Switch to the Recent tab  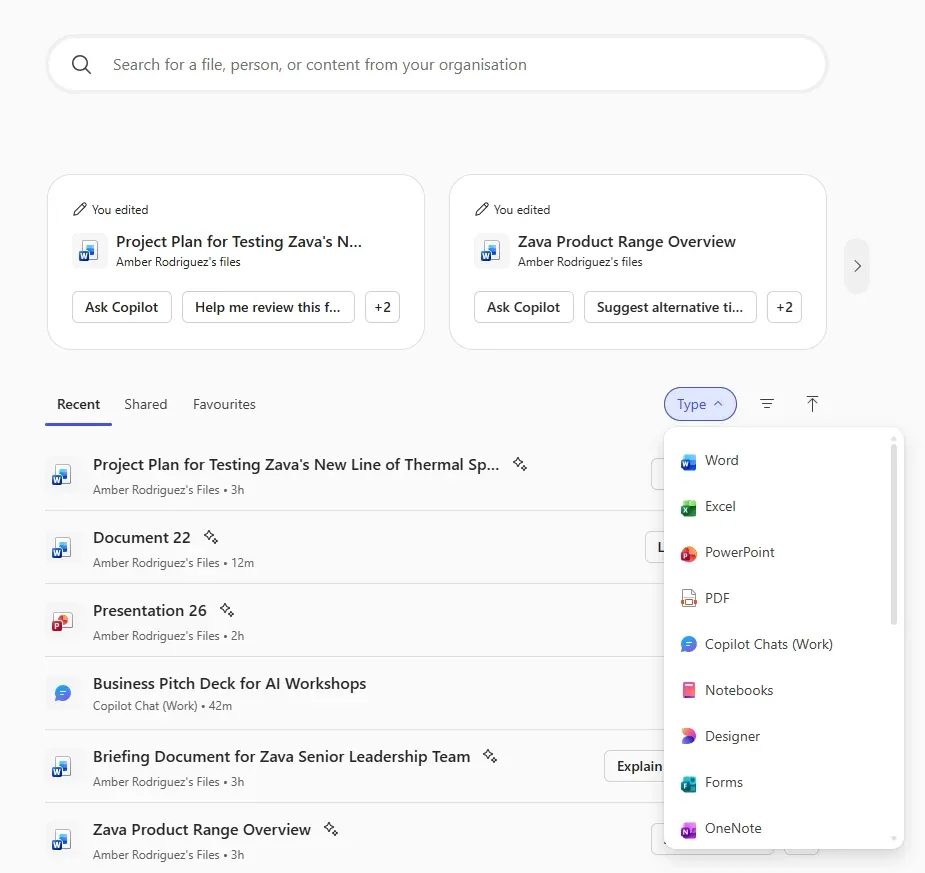coord(78,404)
